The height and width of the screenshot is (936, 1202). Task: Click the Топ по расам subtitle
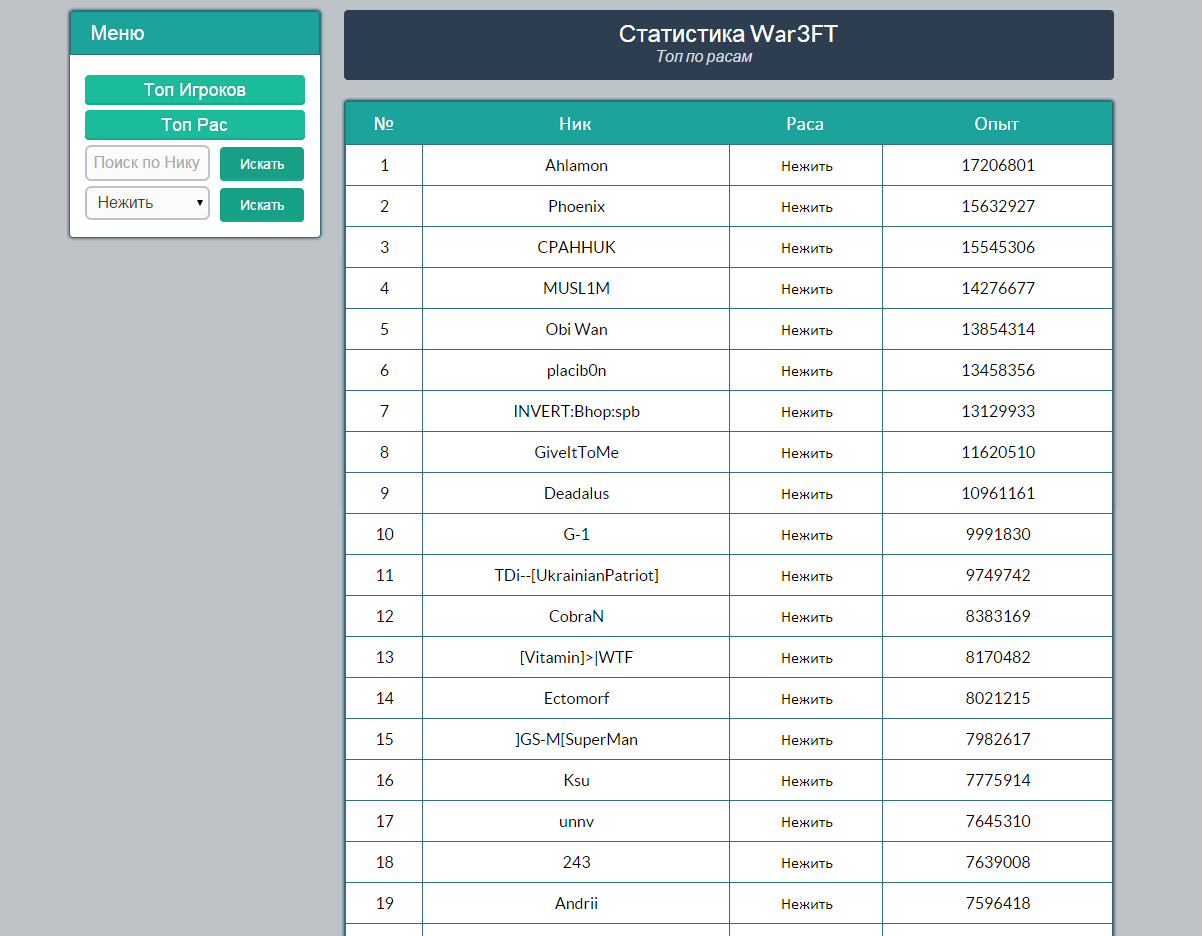point(704,57)
